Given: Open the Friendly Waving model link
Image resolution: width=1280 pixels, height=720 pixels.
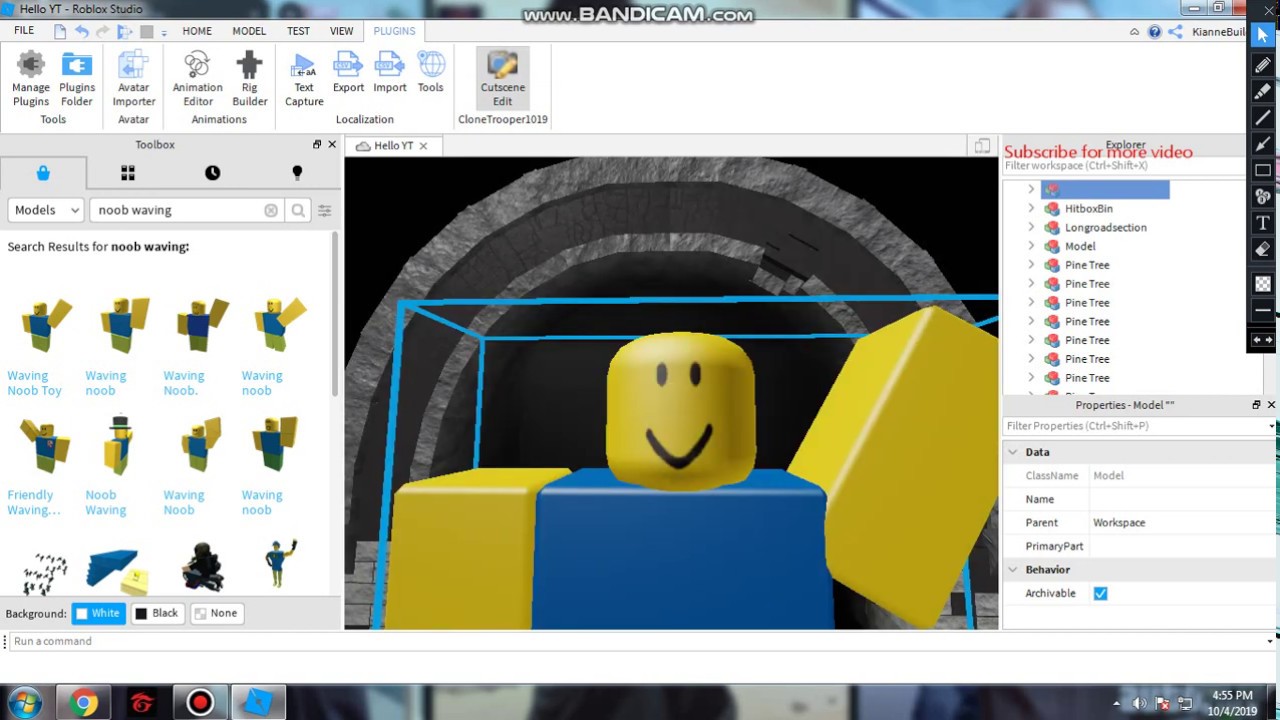Looking at the screenshot, I should pos(33,502).
